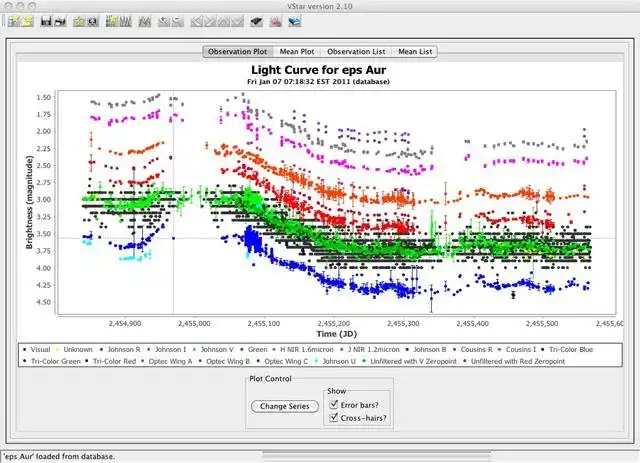Viewport: 640px width, 463px height.
Task: Click the period analysis toolbar icon
Action: 145,20
